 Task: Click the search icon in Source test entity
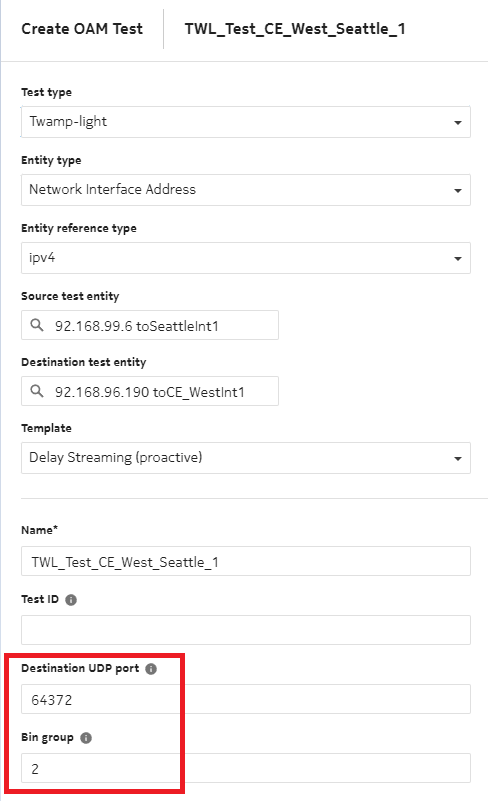point(37,325)
